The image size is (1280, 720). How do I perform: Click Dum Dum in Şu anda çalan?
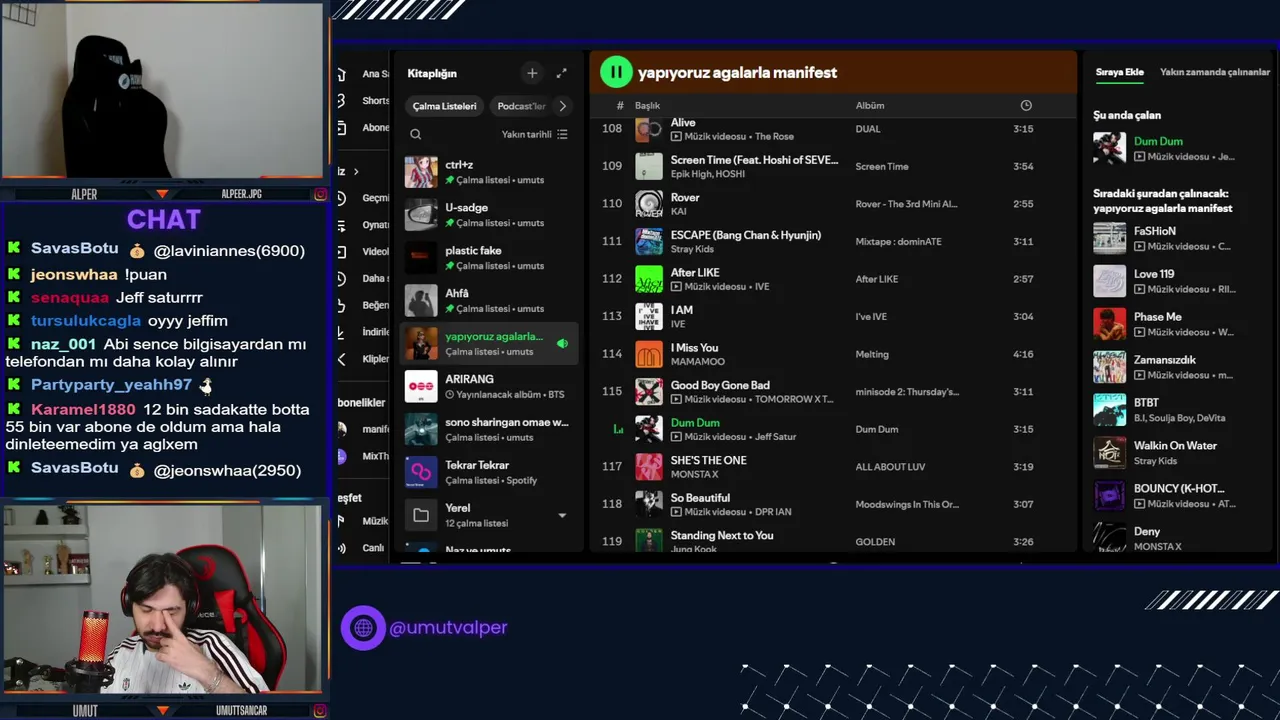click(1158, 141)
